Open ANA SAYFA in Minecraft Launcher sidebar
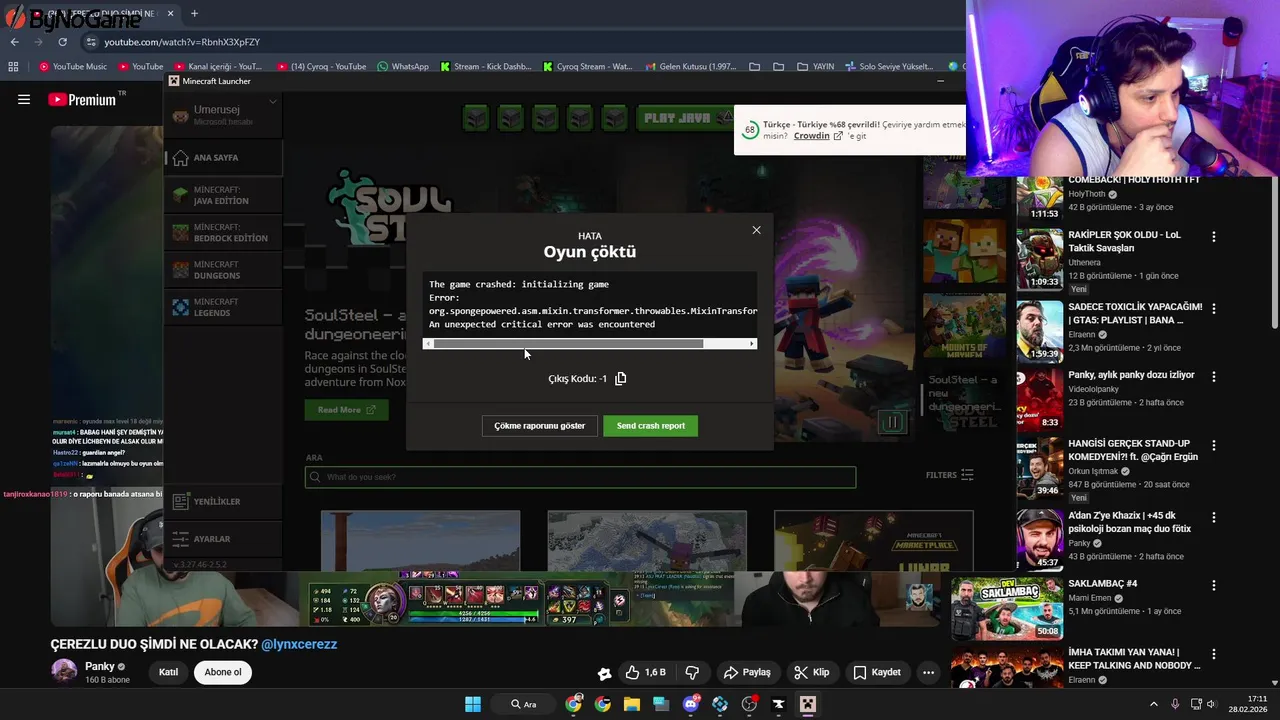This screenshot has width=1280, height=720. pos(224,158)
